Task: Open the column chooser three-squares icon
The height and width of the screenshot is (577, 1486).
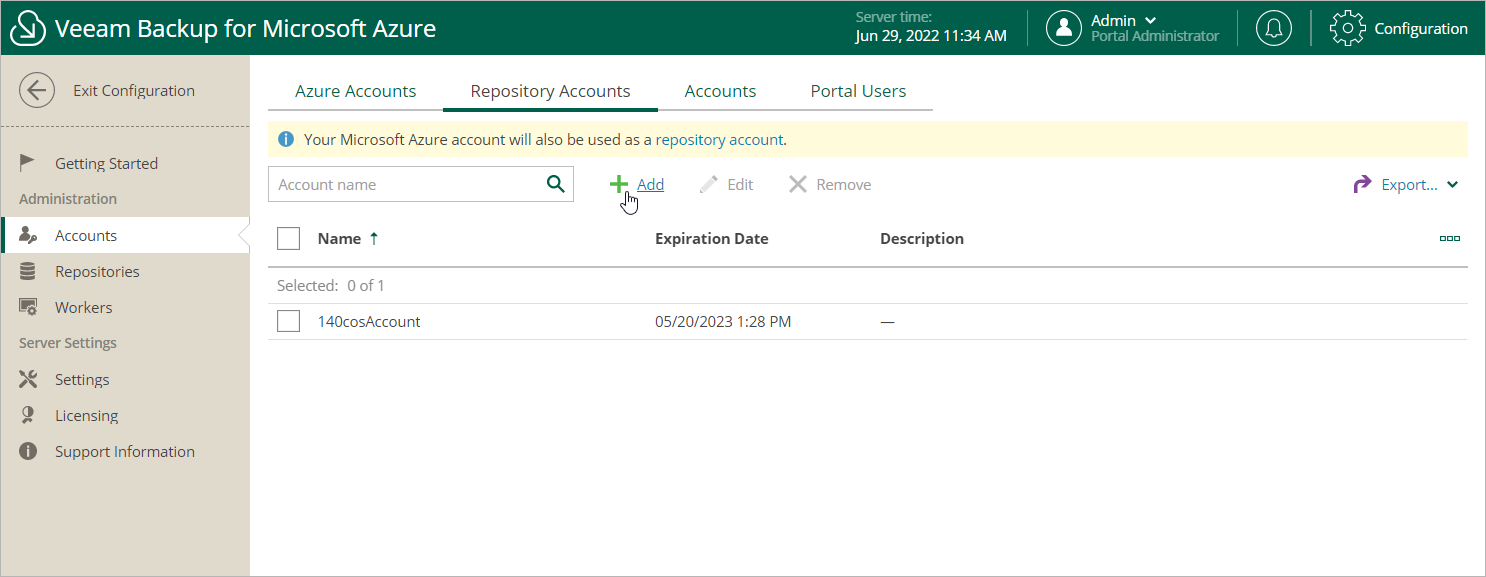Action: click(x=1450, y=239)
